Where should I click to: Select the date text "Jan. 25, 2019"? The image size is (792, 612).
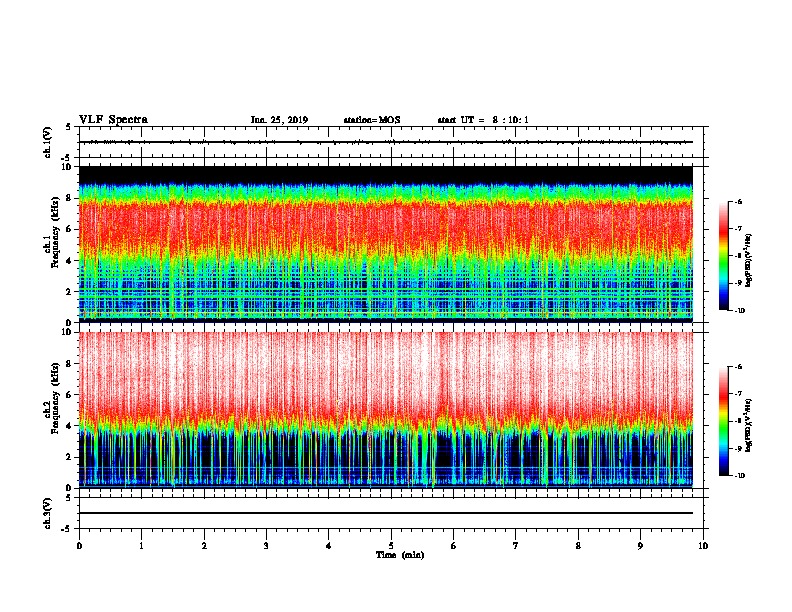tap(279, 120)
